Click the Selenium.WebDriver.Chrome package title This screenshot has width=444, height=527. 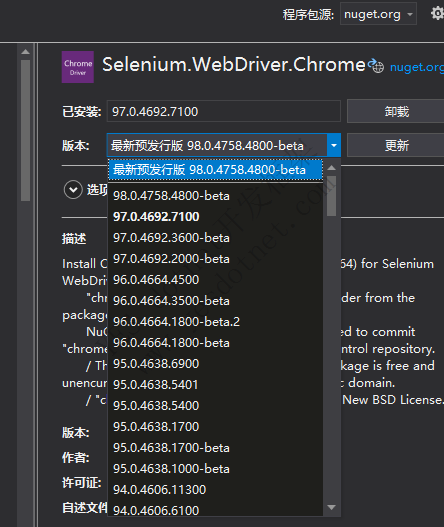(234, 65)
